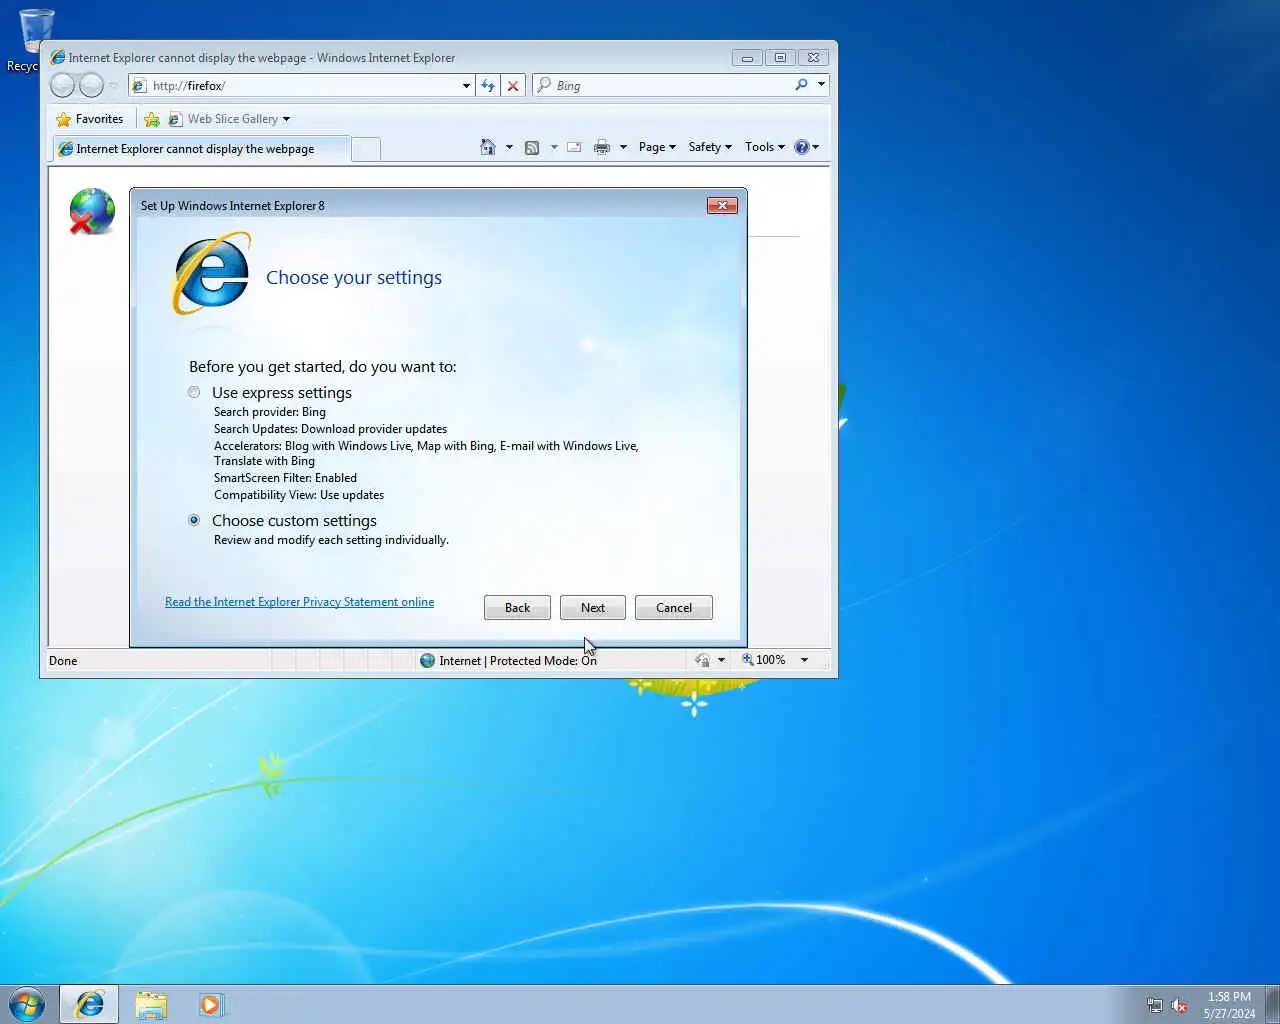
Task: Open the Safety menu
Action: [710, 147]
